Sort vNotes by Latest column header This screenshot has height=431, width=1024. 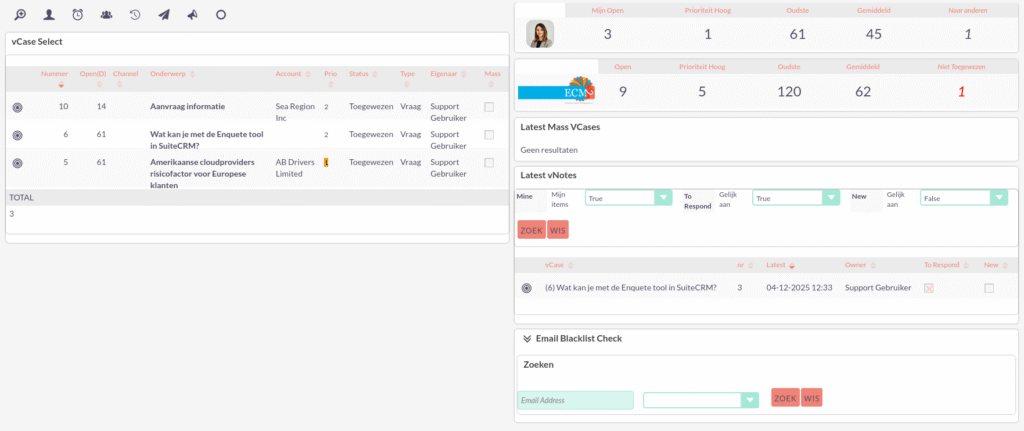point(779,266)
